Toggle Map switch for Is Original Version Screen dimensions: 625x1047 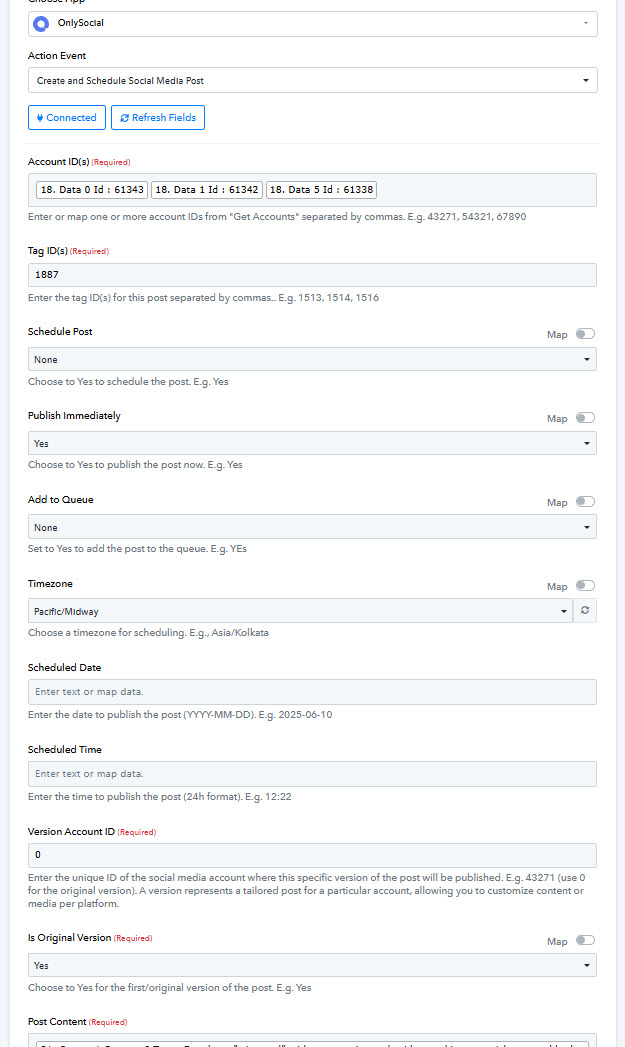585,940
